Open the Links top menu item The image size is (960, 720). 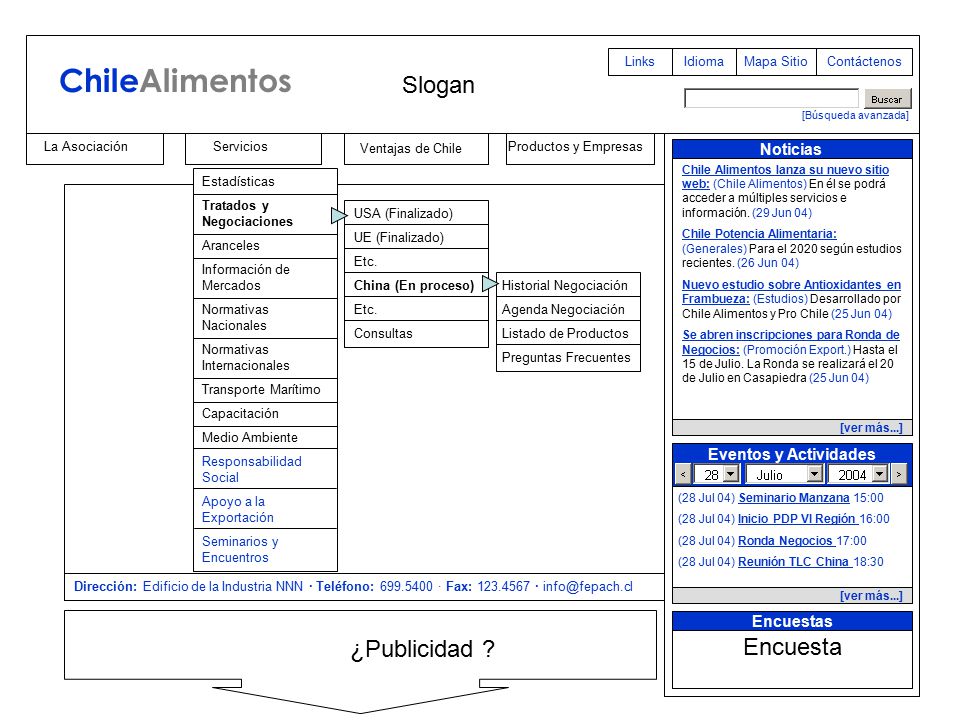tap(640, 62)
